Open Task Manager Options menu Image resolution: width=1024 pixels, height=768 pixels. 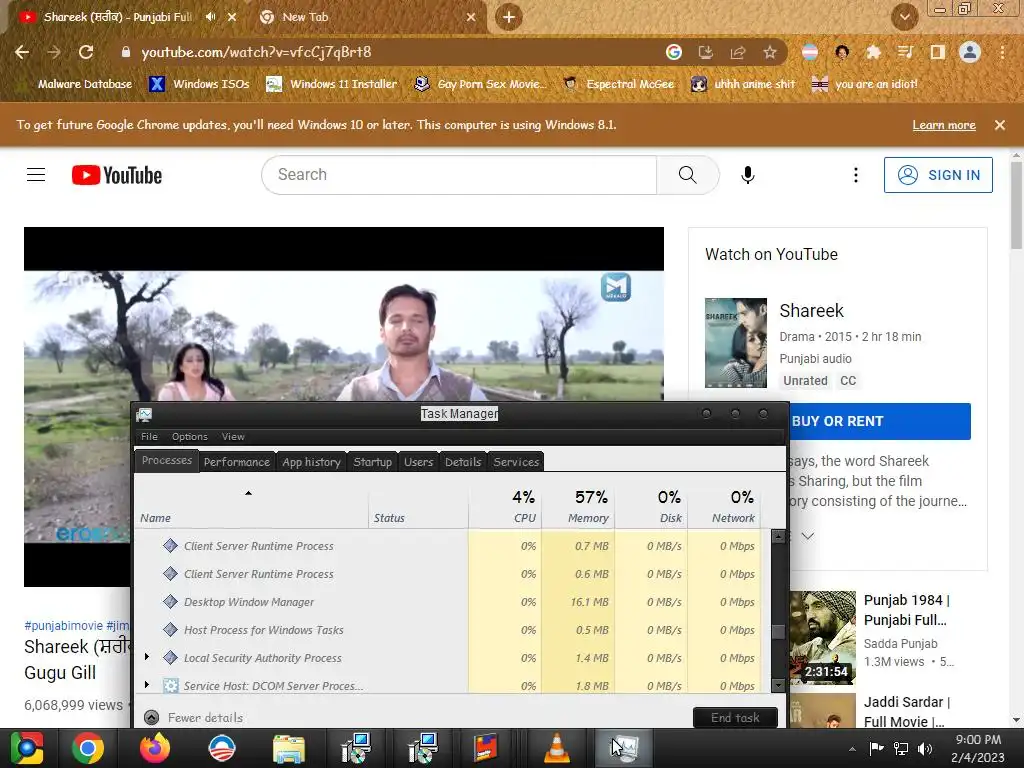(x=189, y=436)
